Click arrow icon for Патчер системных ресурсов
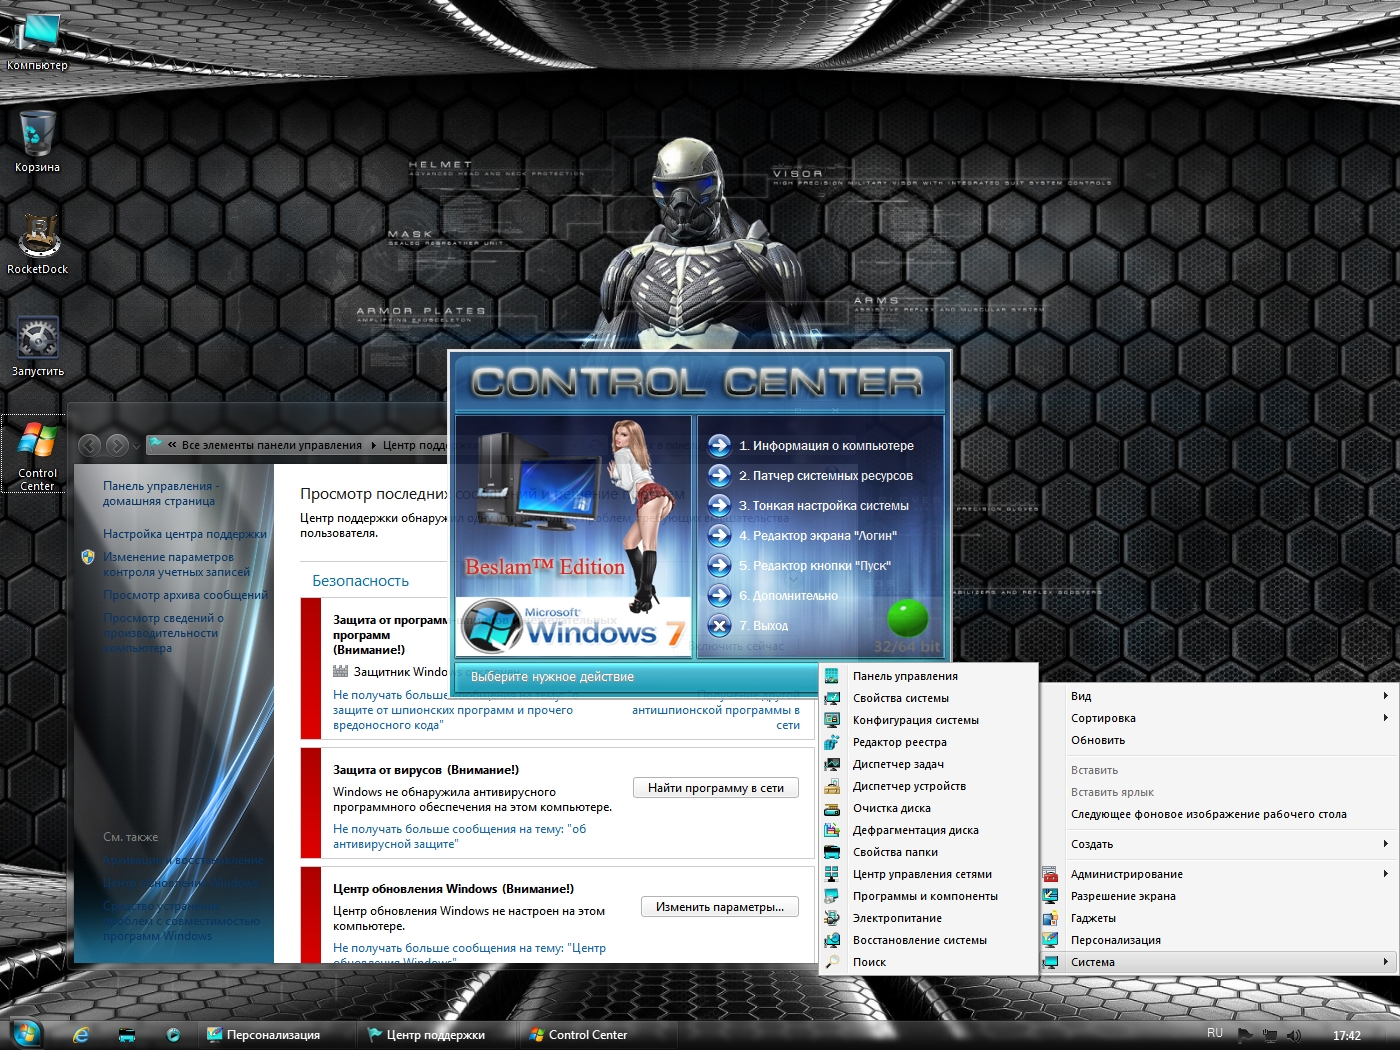This screenshot has height=1050, width=1400. coord(719,476)
